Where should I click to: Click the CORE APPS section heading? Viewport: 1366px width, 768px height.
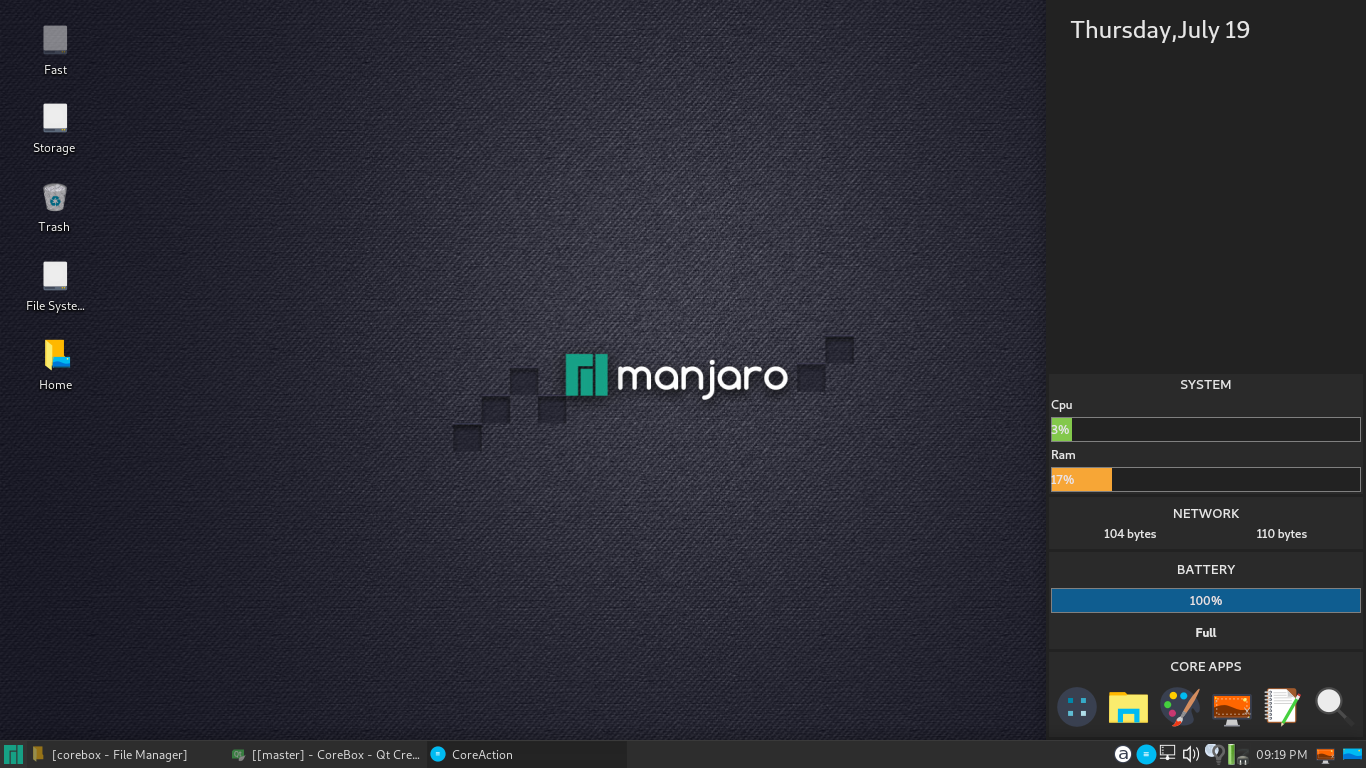pyautogui.click(x=1206, y=667)
